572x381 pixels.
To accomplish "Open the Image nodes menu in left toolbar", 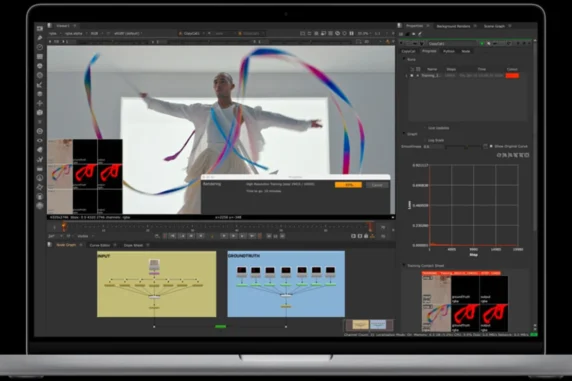I will (40, 28).
